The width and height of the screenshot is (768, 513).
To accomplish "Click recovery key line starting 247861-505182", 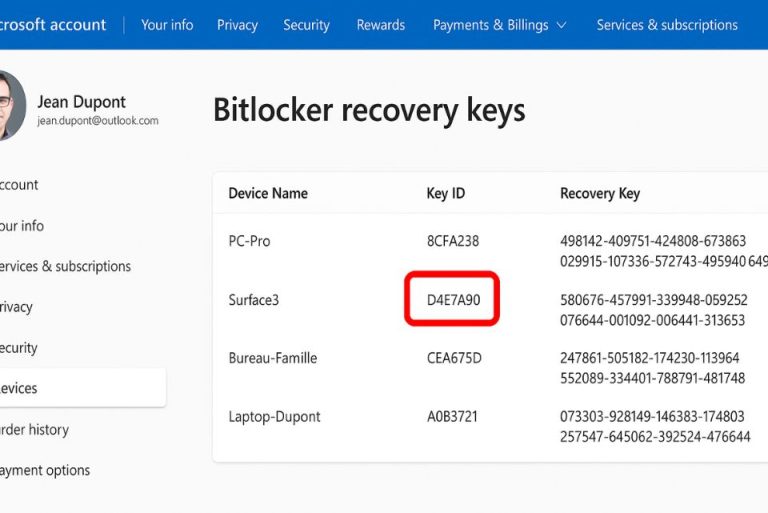I will pyautogui.click(x=650, y=358).
